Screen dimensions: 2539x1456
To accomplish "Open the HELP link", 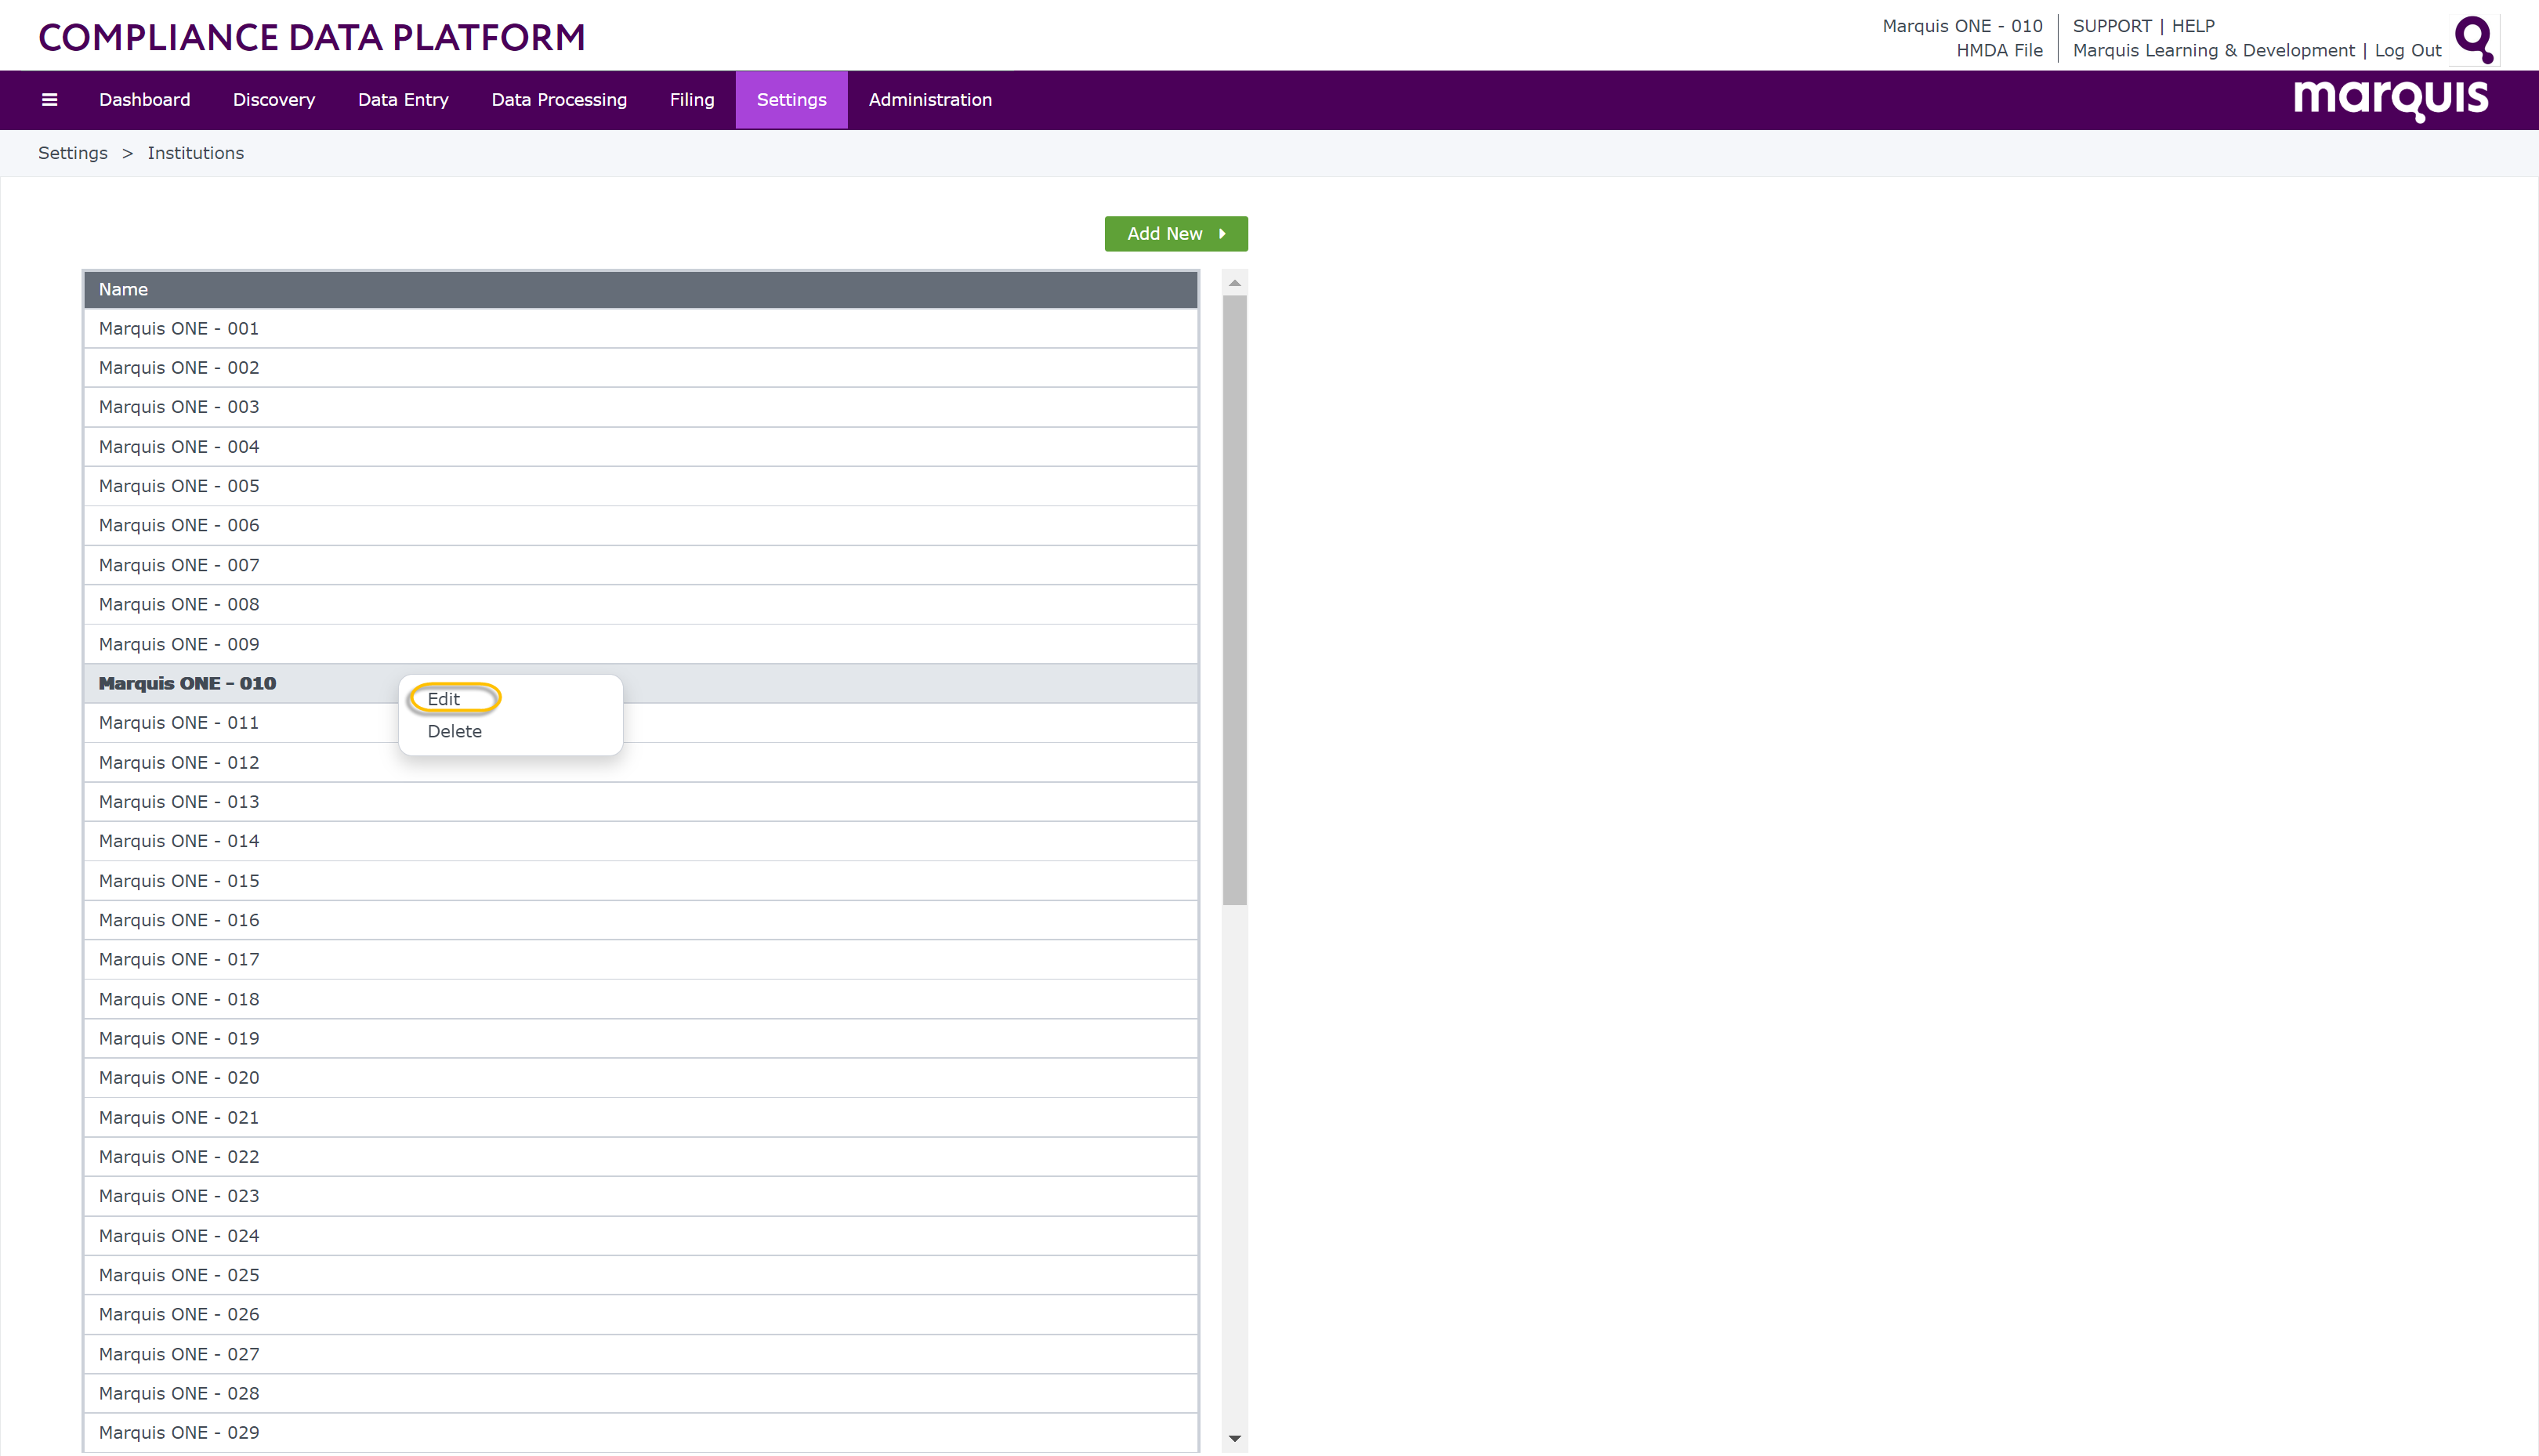I will tap(2193, 26).
